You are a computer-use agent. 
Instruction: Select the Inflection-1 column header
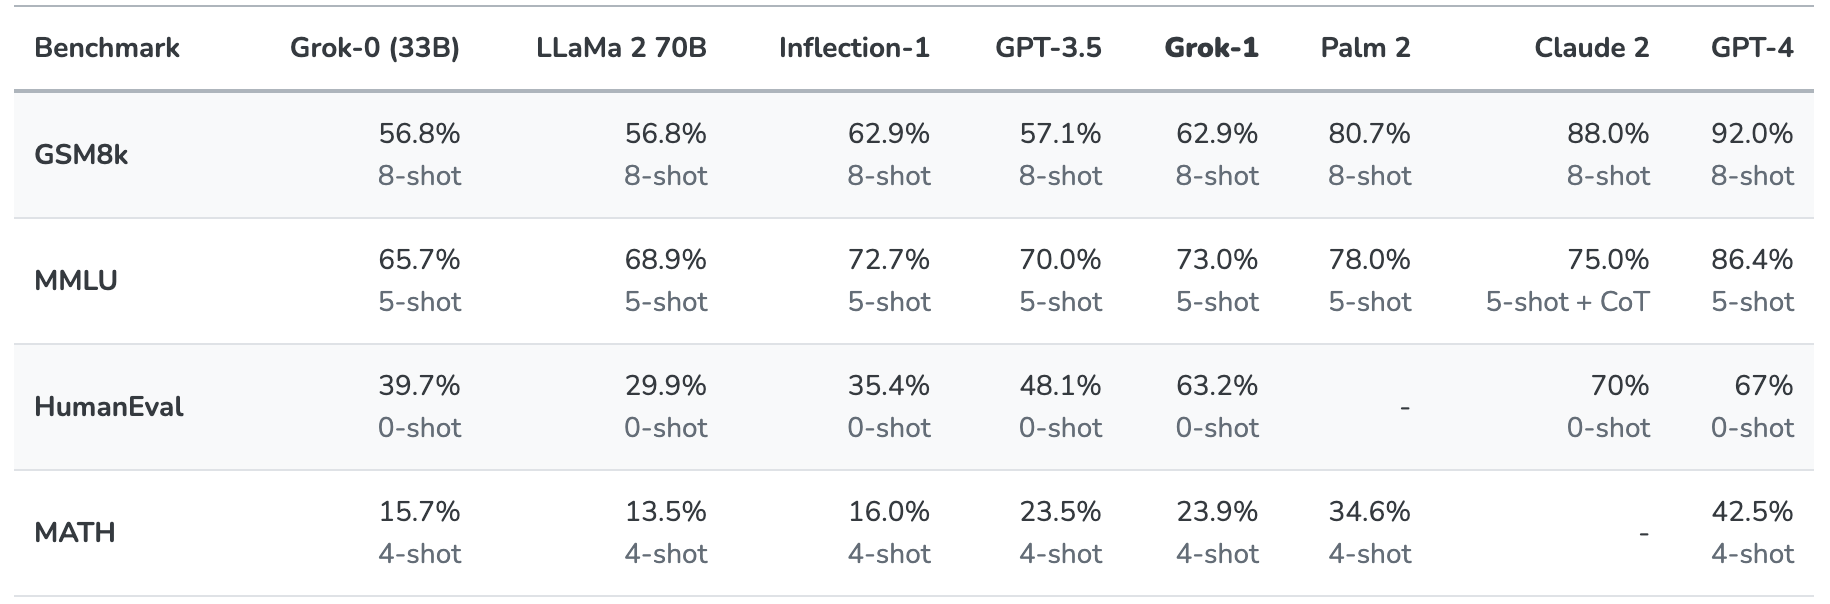(854, 47)
